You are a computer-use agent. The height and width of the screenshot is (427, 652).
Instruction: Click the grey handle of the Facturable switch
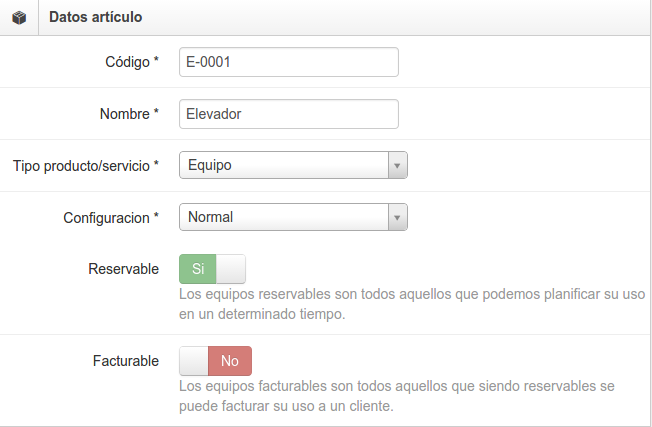coord(194,361)
